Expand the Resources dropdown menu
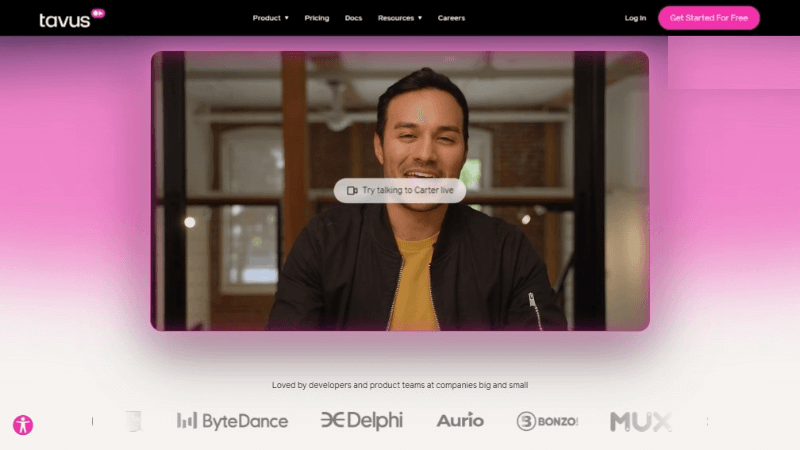800x450 pixels. coord(396,18)
